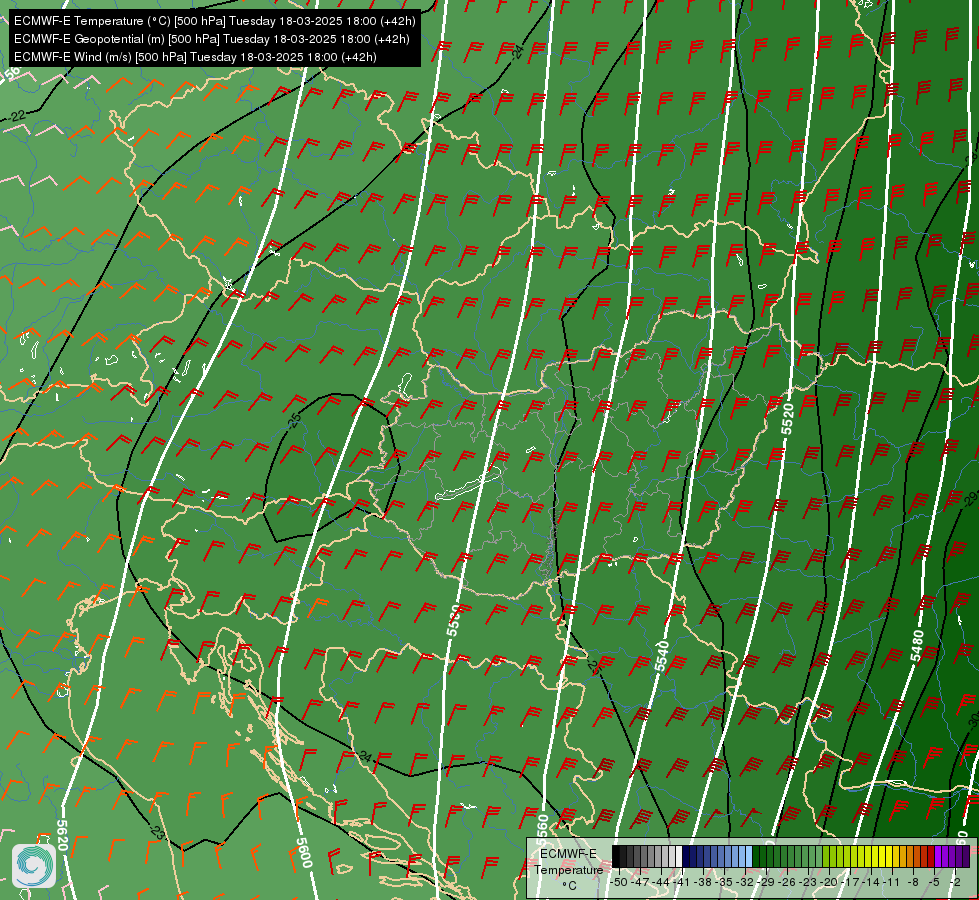The width and height of the screenshot is (979, 900).
Task: Click the -22 isotherm label on map
Action: coord(17,116)
